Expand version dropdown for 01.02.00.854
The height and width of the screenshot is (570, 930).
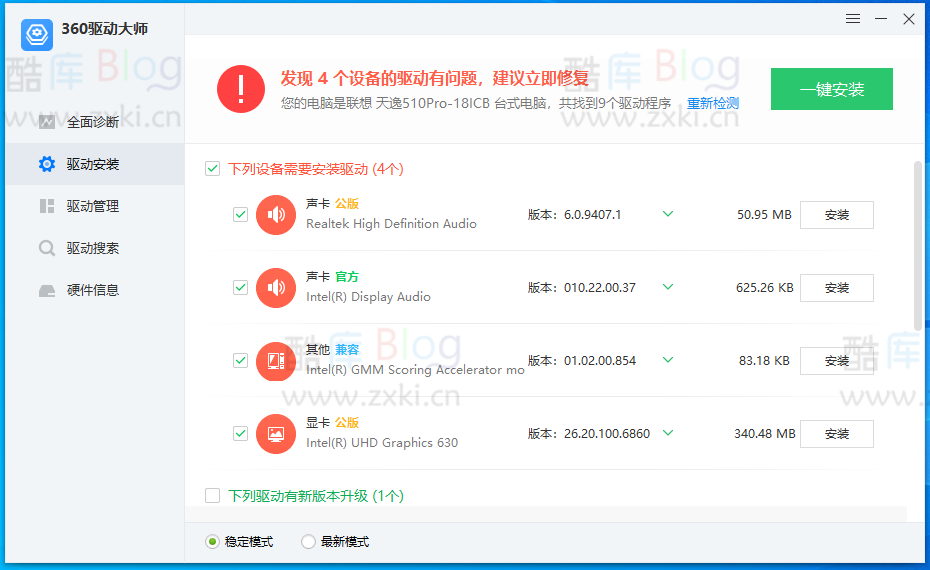pos(668,360)
